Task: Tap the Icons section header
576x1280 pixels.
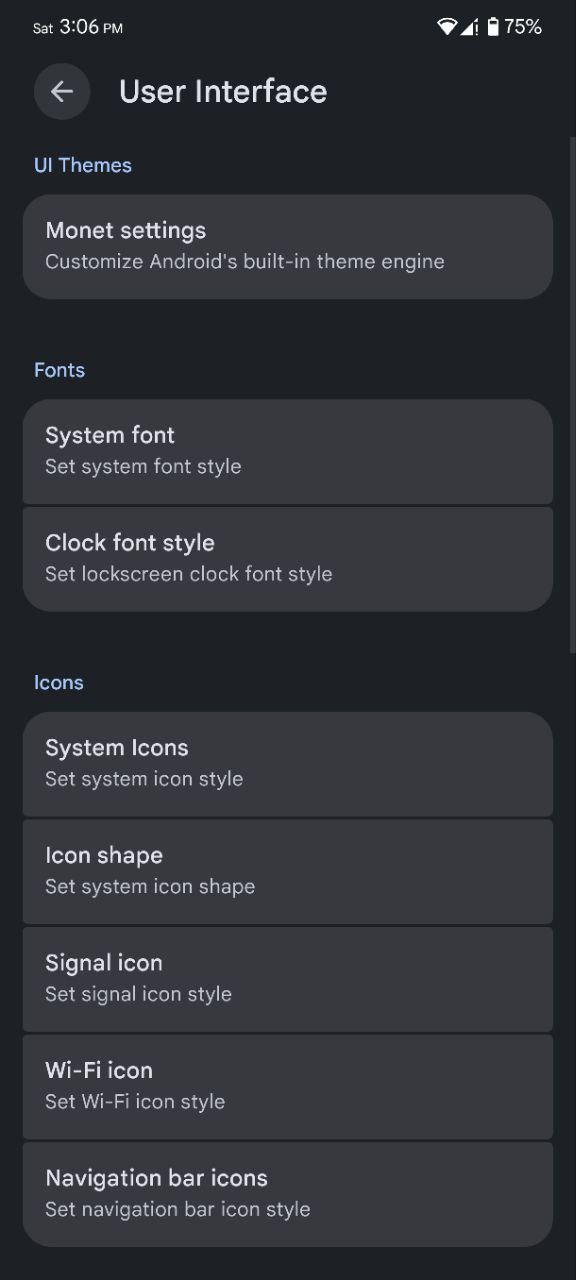Action: (59, 682)
